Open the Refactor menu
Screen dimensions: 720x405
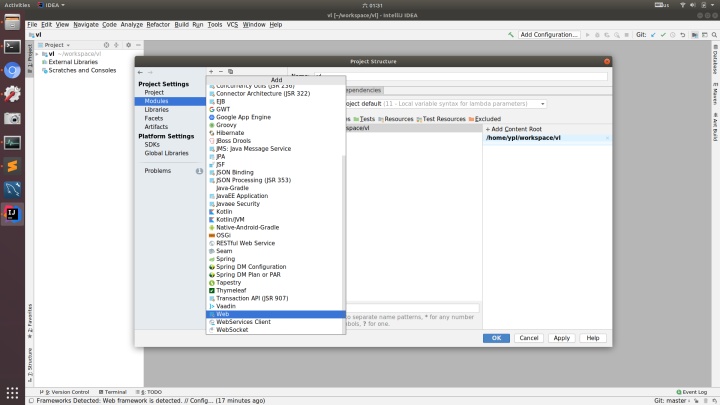[x=158, y=25]
